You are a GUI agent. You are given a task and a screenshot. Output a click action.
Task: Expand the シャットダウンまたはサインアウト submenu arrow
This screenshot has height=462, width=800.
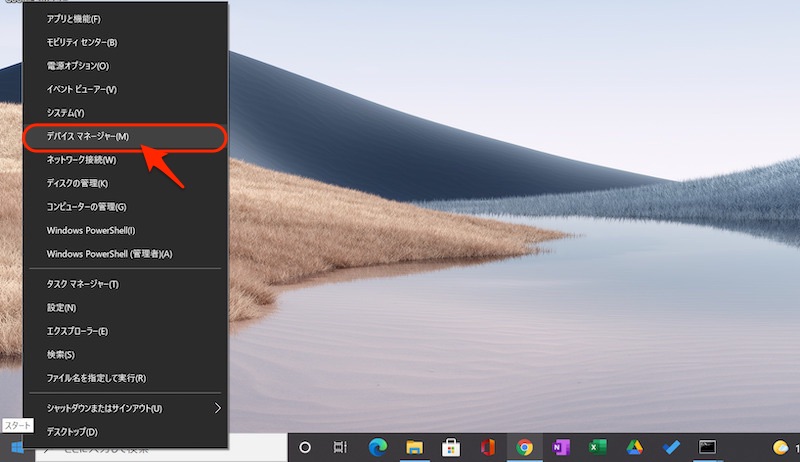coord(218,408)
